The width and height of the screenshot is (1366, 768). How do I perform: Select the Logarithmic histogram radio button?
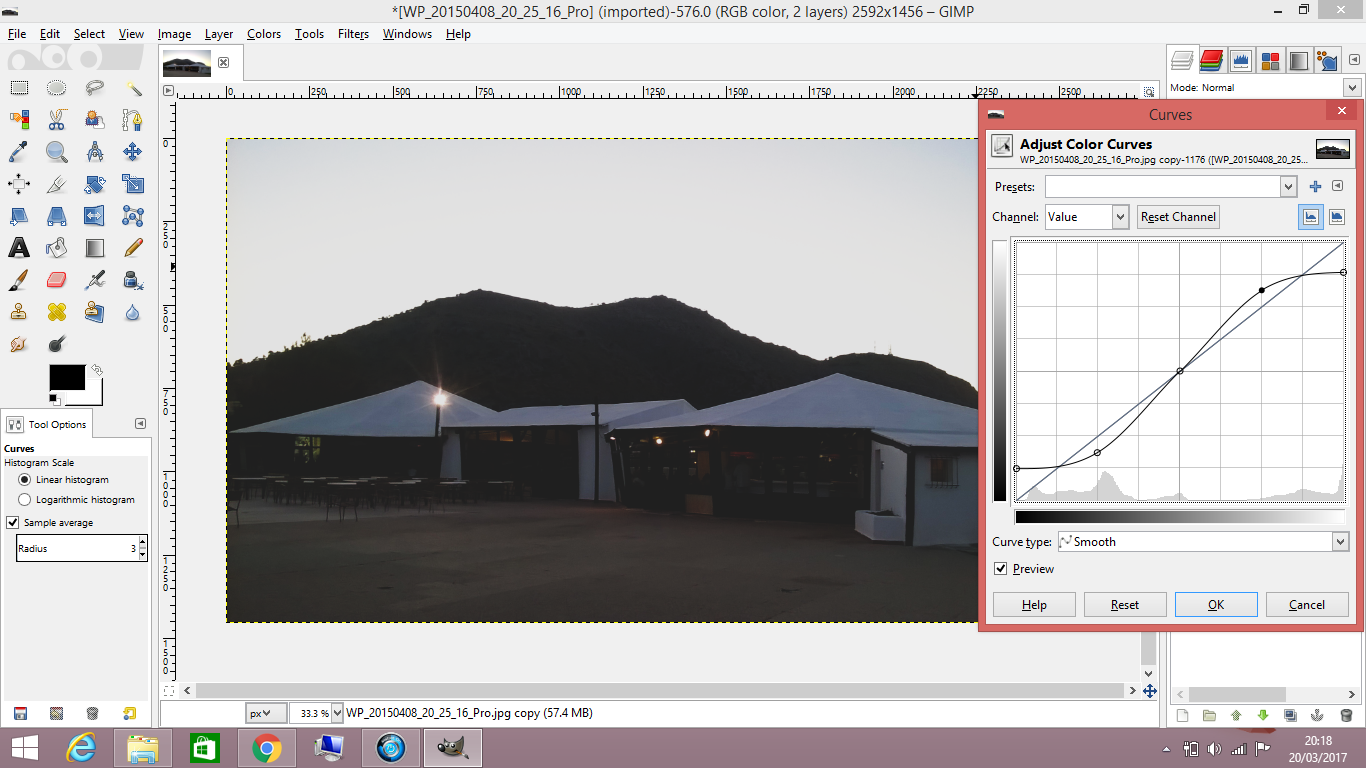click(x=24, y=499)
